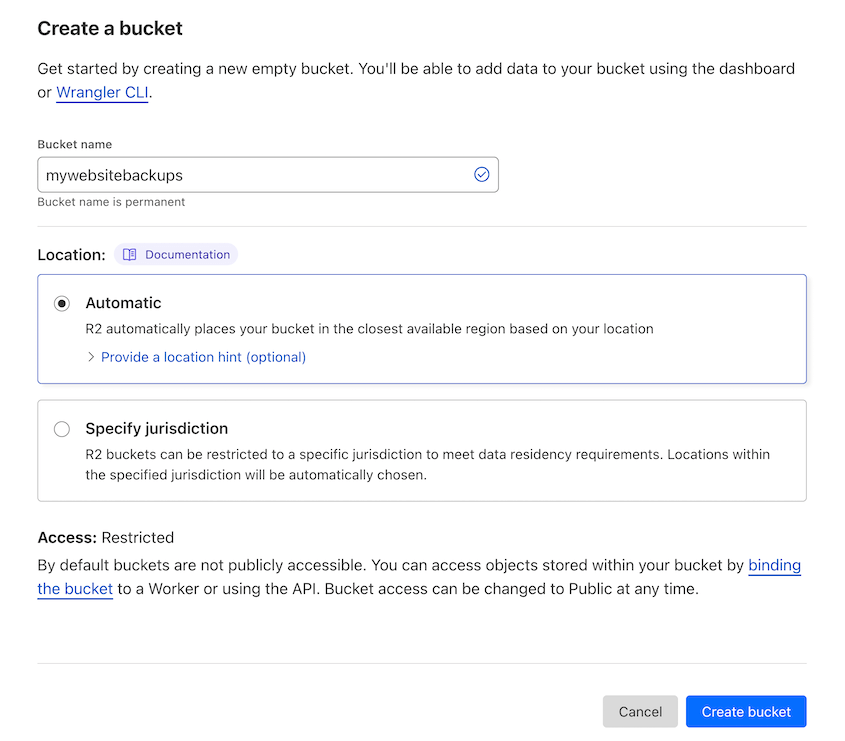Click the chevron beside location hint
Screen dimensions: 845x741
click(x=91, y=357)
